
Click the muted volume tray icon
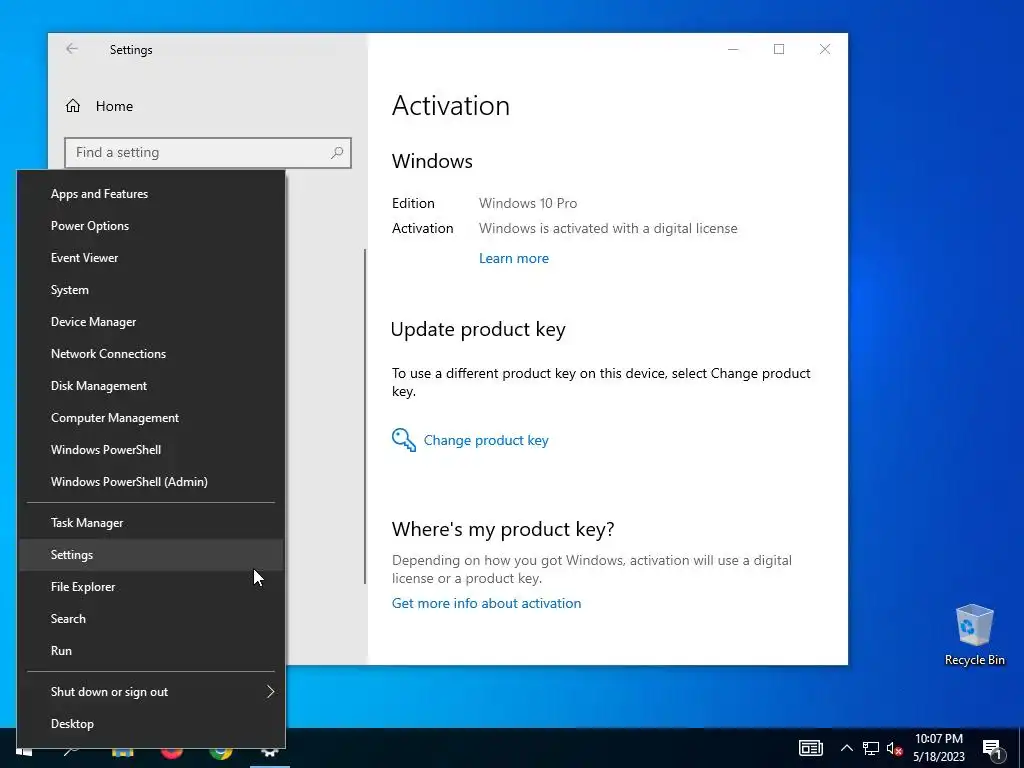tap(895, 748)
